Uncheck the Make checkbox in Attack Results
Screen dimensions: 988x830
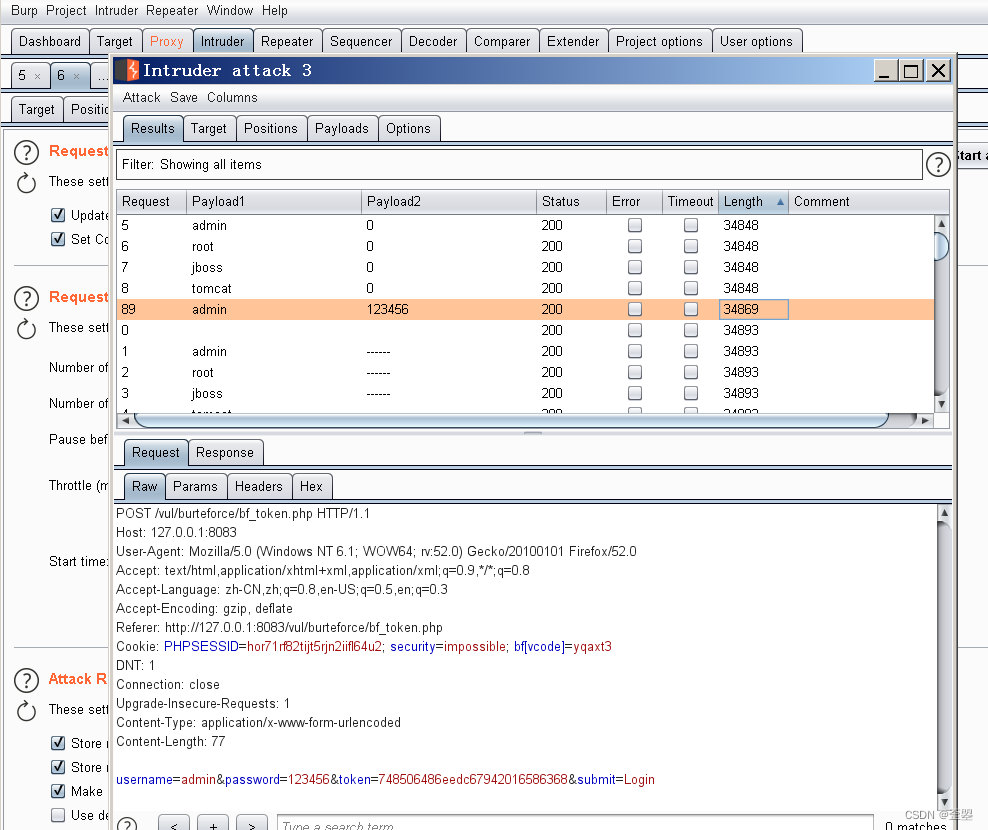[x=58, y=791]
